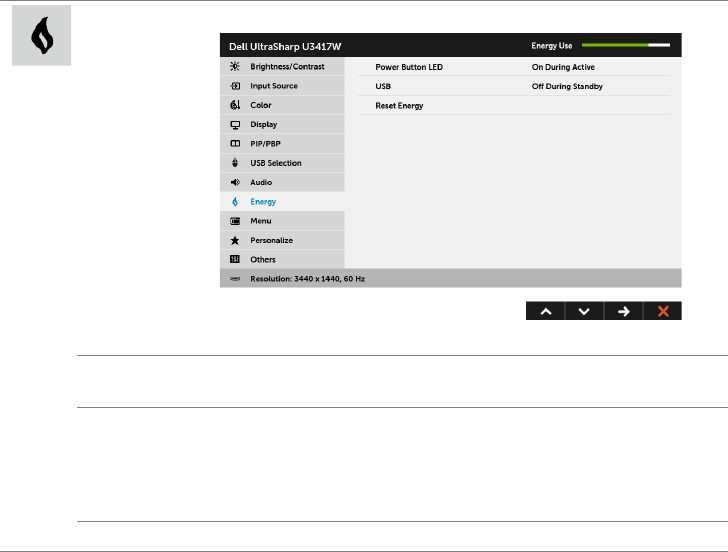Select the Color menu entry
728x552 pixels.
point(282,105)
